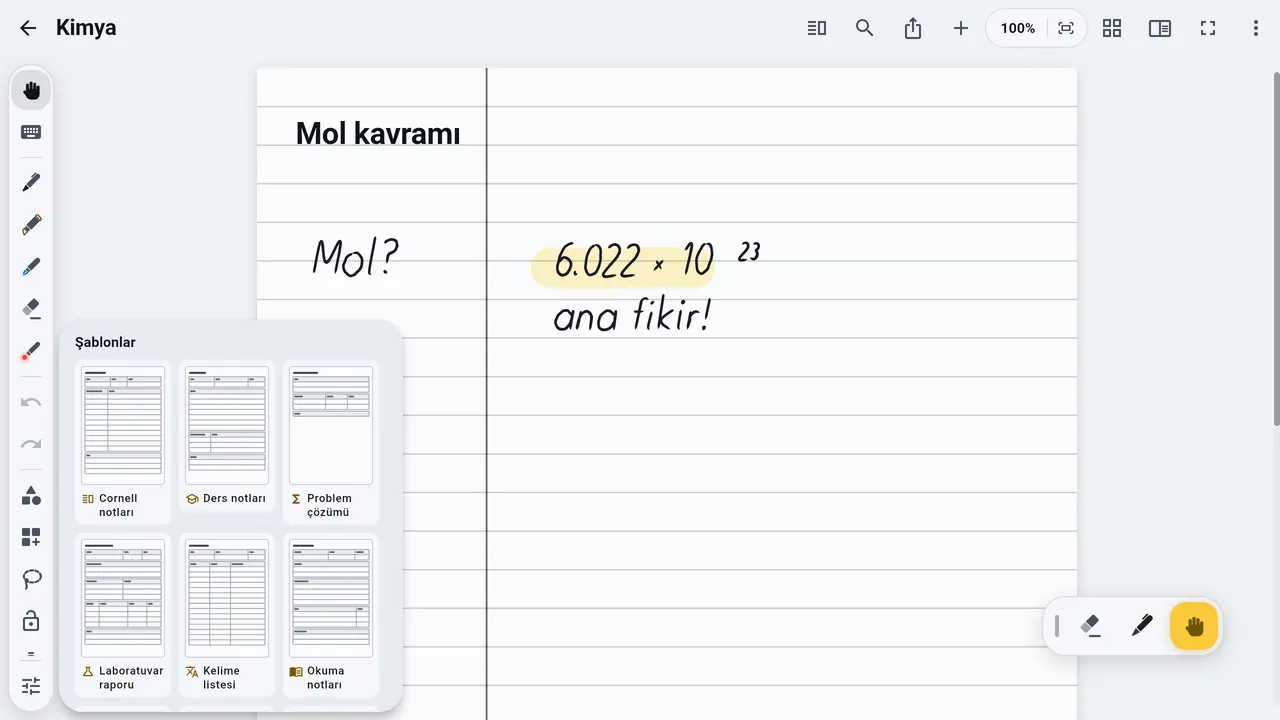Choose the Cornell notları template
Image resolution: width=1280 pixels, height=720 pixels.
(123, 442)
